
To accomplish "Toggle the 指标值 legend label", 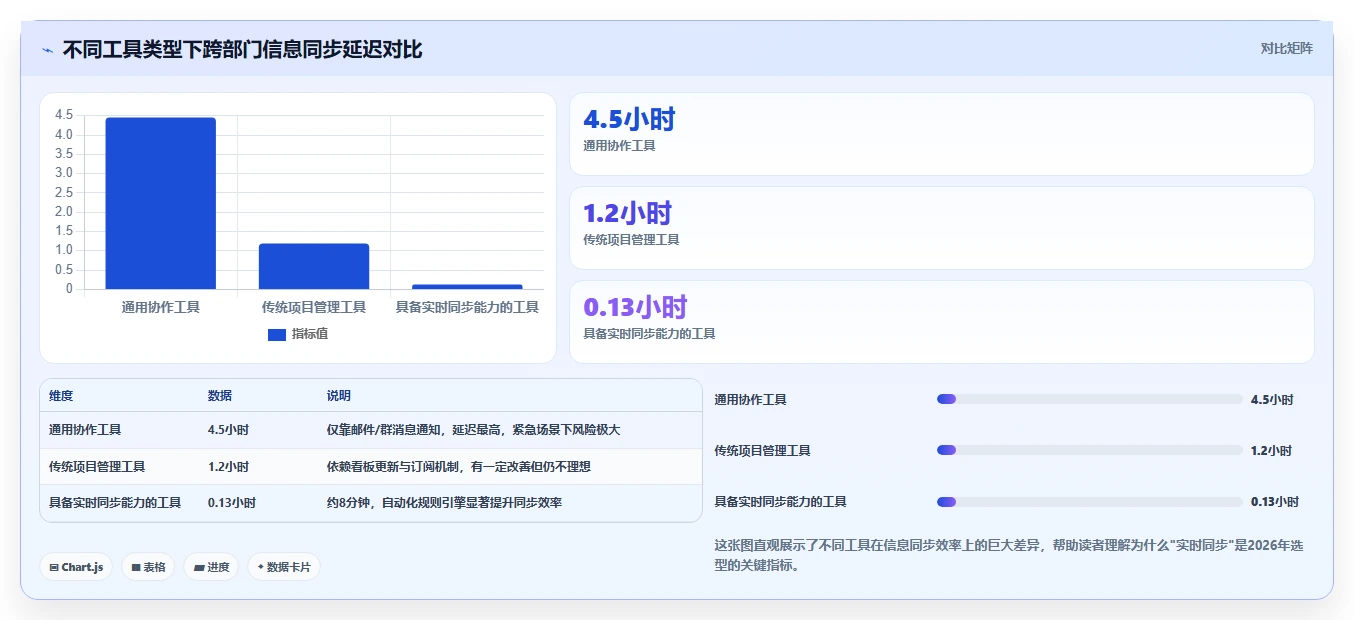I will tap(310, 334).
